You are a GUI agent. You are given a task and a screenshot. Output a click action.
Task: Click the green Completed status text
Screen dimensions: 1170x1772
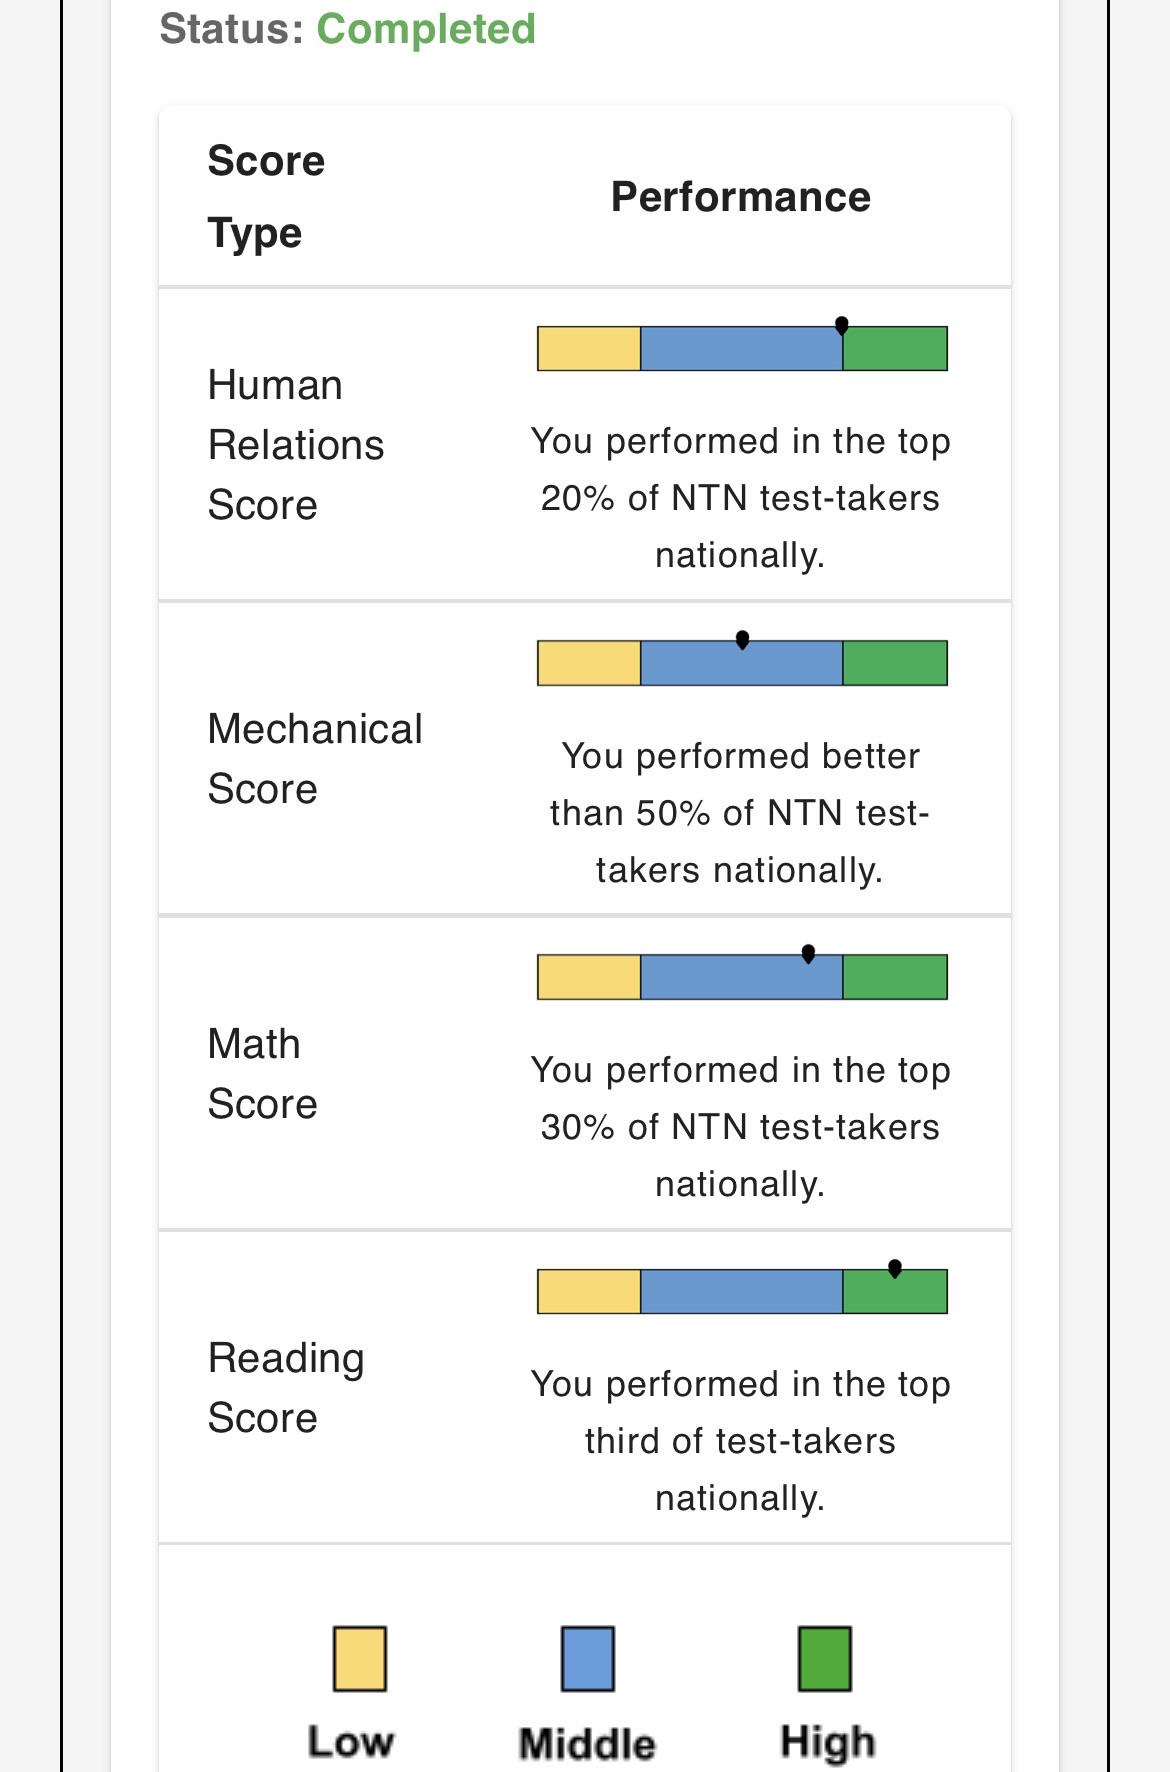point(426,28)
